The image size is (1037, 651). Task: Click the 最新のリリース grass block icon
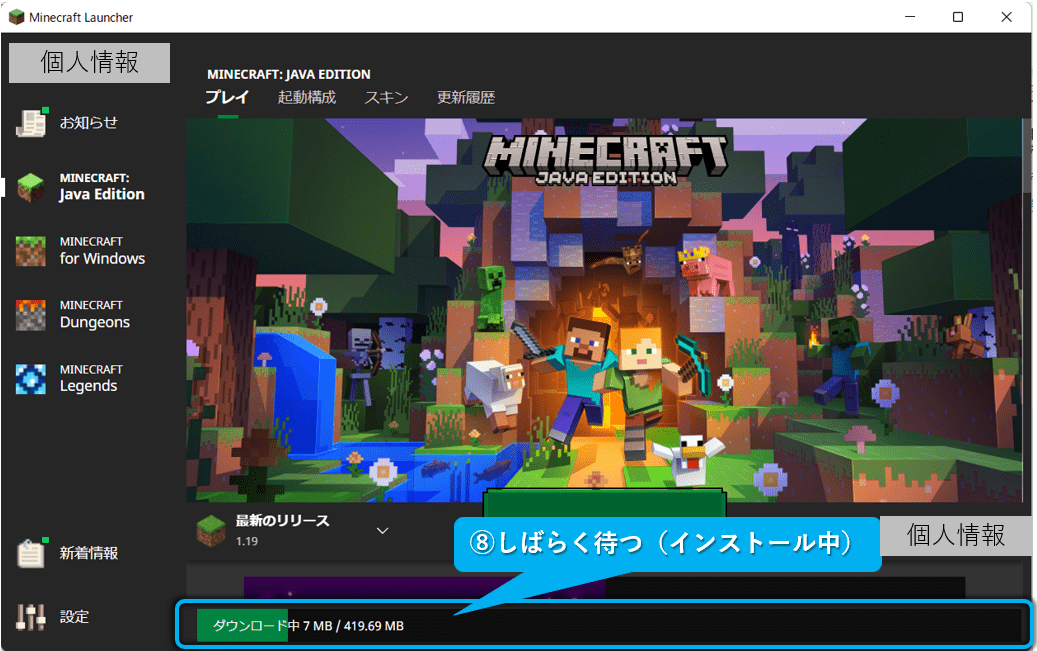(x=212, y=531)
